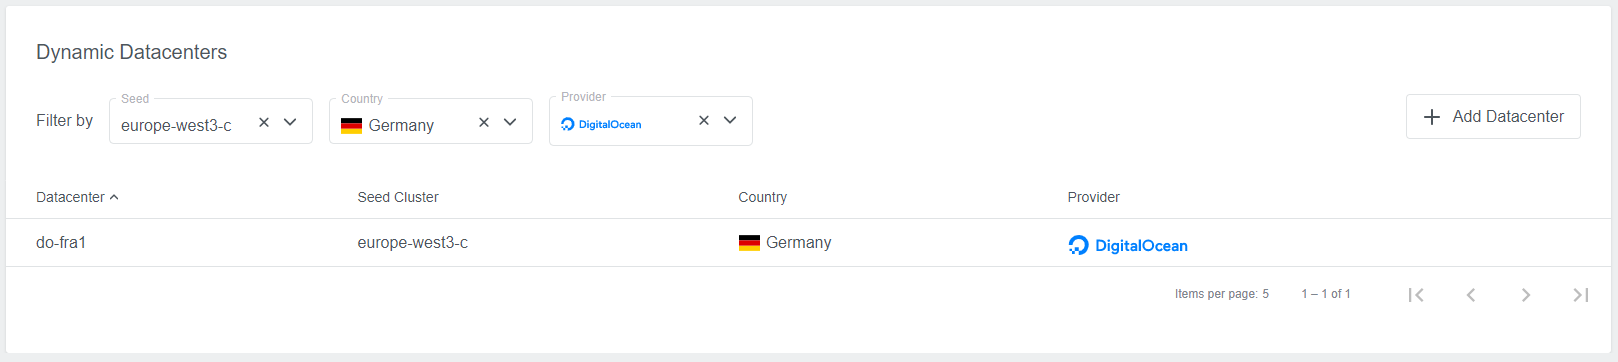
Task: Click the Add Datacenter button
Action: tap(1493, 116)
